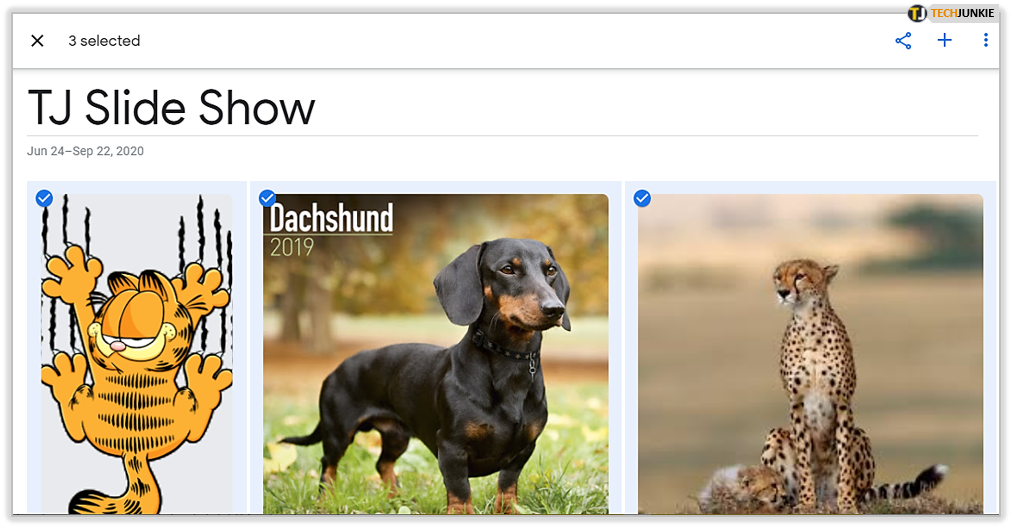Click the Jun 24–Sep 22, 2020 date text
Image resolution: width=1012 pixels, height=528 pixels.
(85, 151)
